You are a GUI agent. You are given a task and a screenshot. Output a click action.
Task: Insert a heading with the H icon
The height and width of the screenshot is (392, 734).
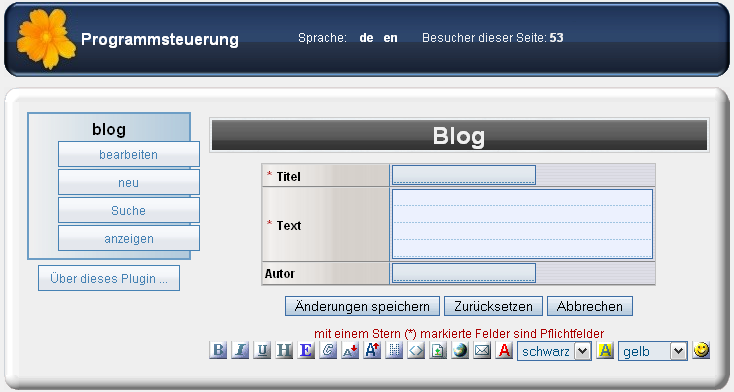tap(284, 350)
